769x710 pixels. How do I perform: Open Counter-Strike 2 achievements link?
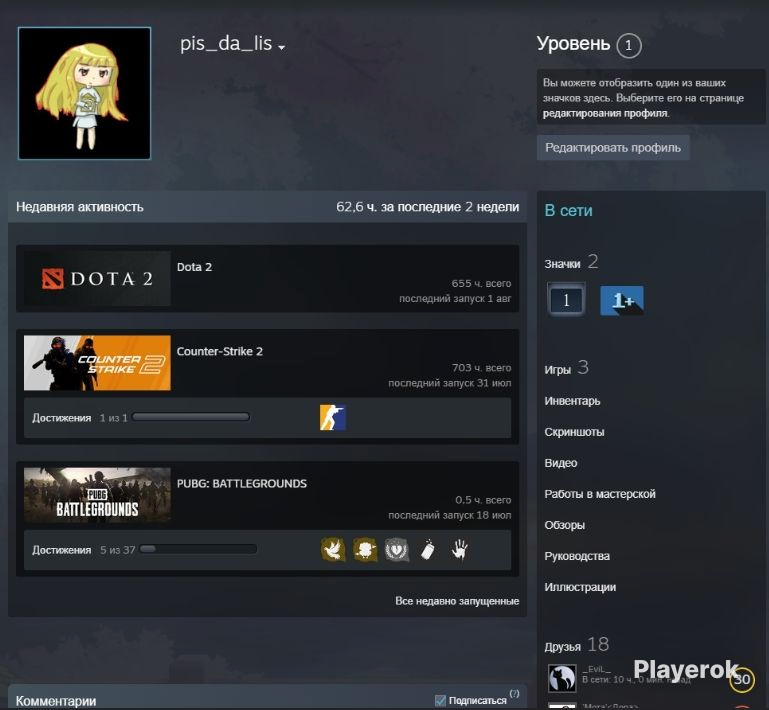pos(61,418)
